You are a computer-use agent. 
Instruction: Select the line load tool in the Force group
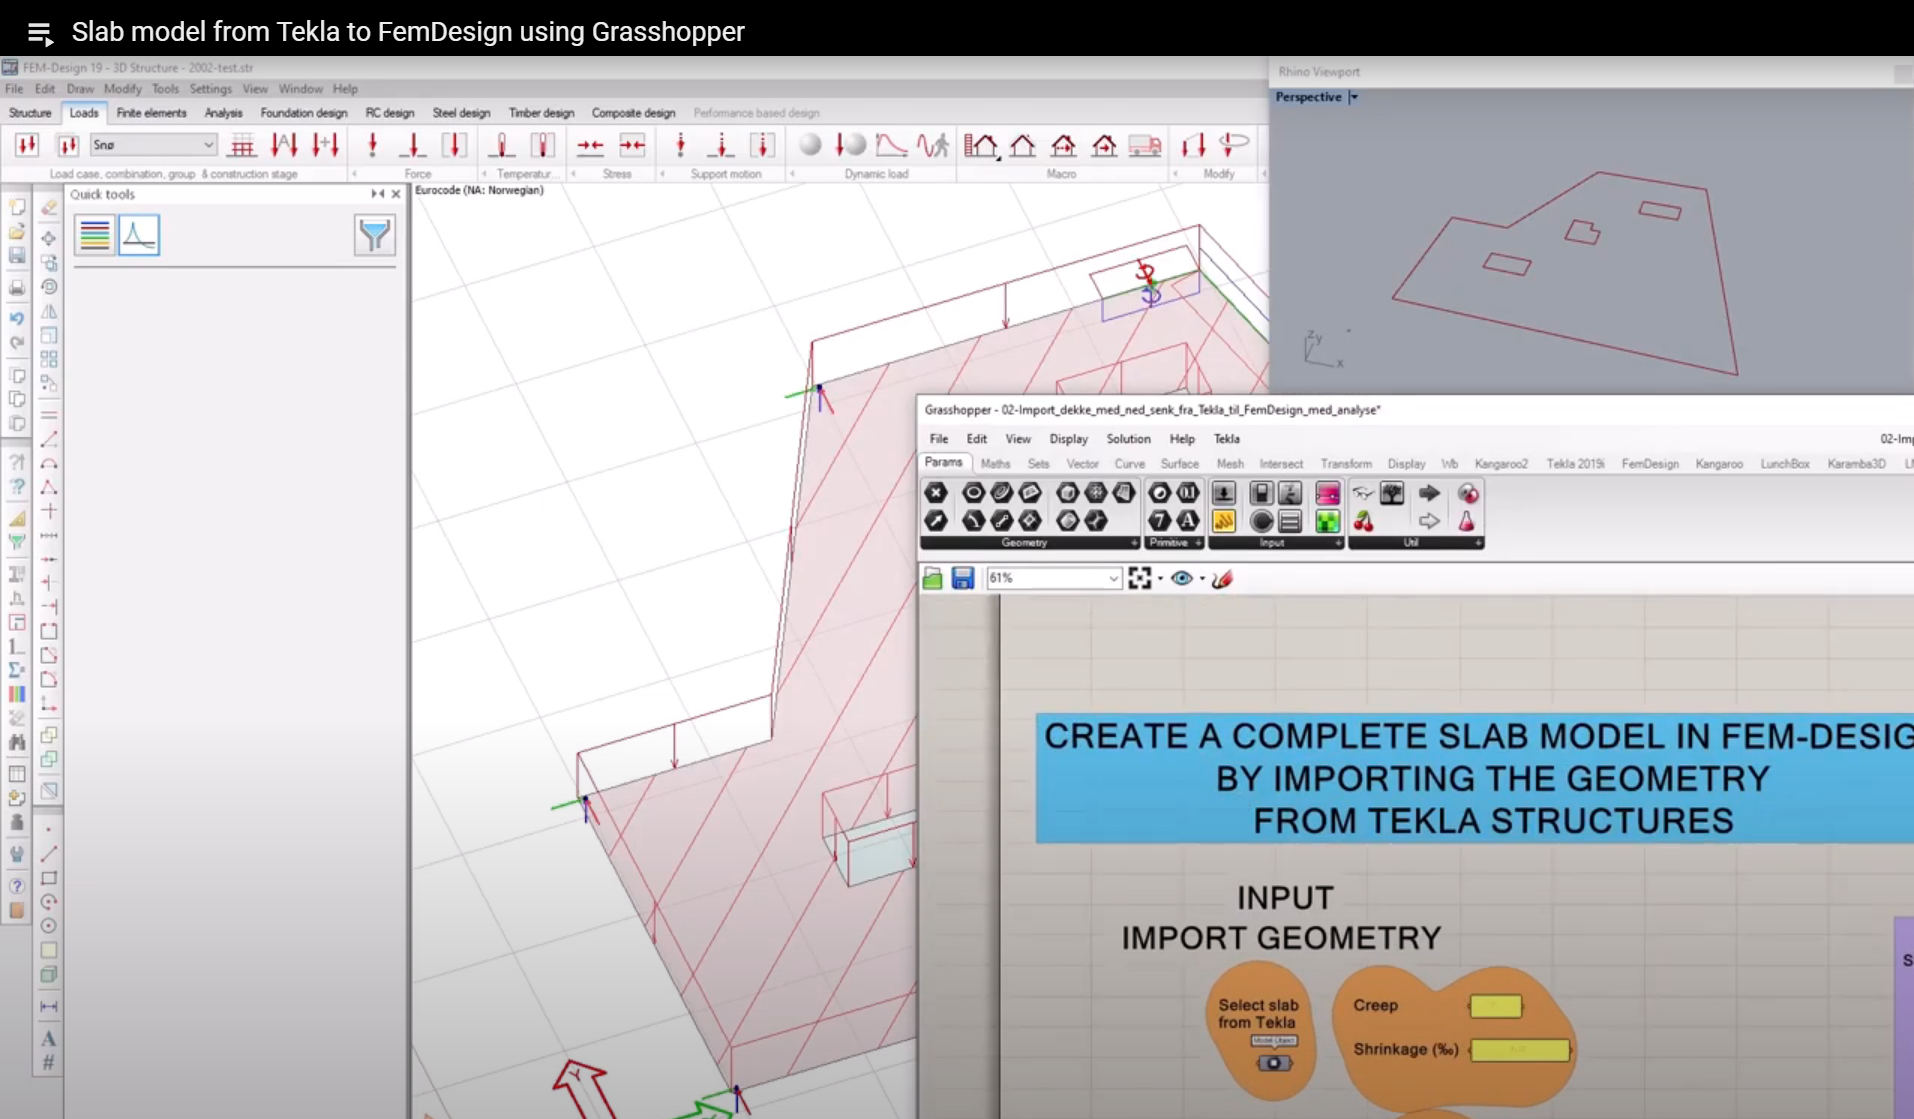click(413, 145)
